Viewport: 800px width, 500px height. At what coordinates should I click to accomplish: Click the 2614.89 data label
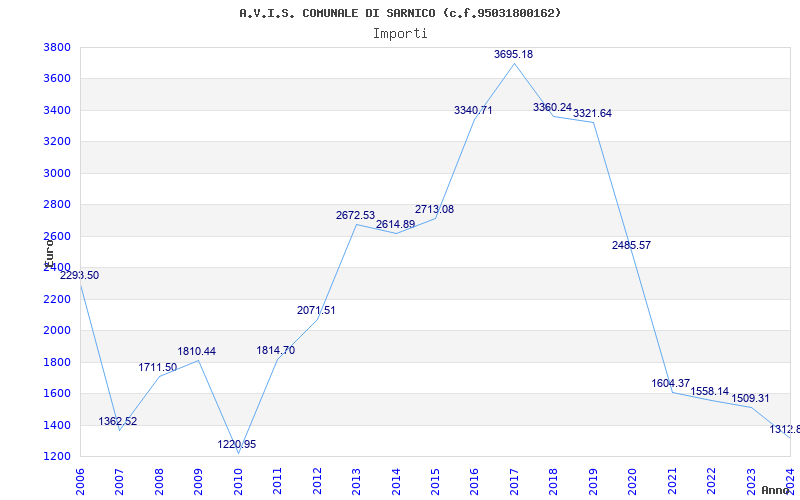tap(395, 224)
